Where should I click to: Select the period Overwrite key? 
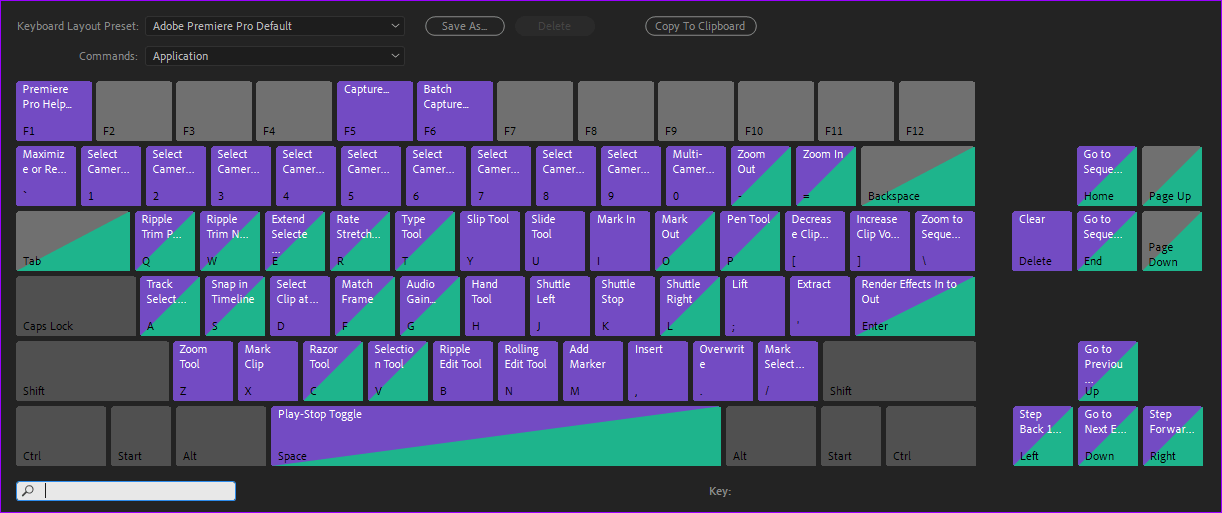[723, 371]
